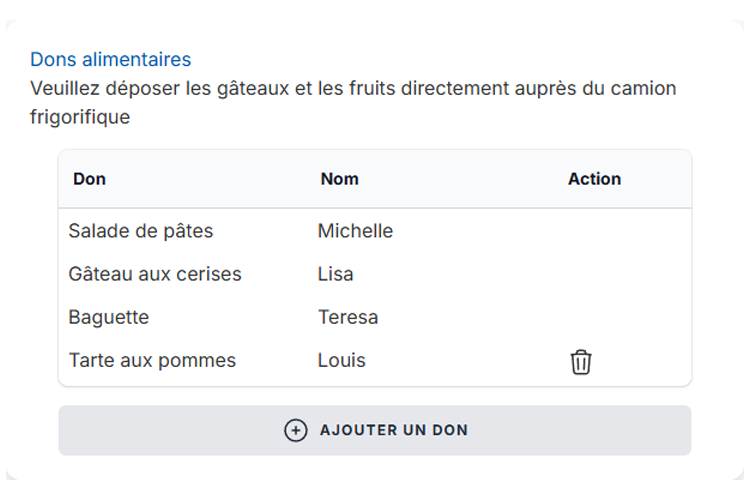Screen dimensions: 750x500
Task: Click the name Teresa
Action: [348, 317]
